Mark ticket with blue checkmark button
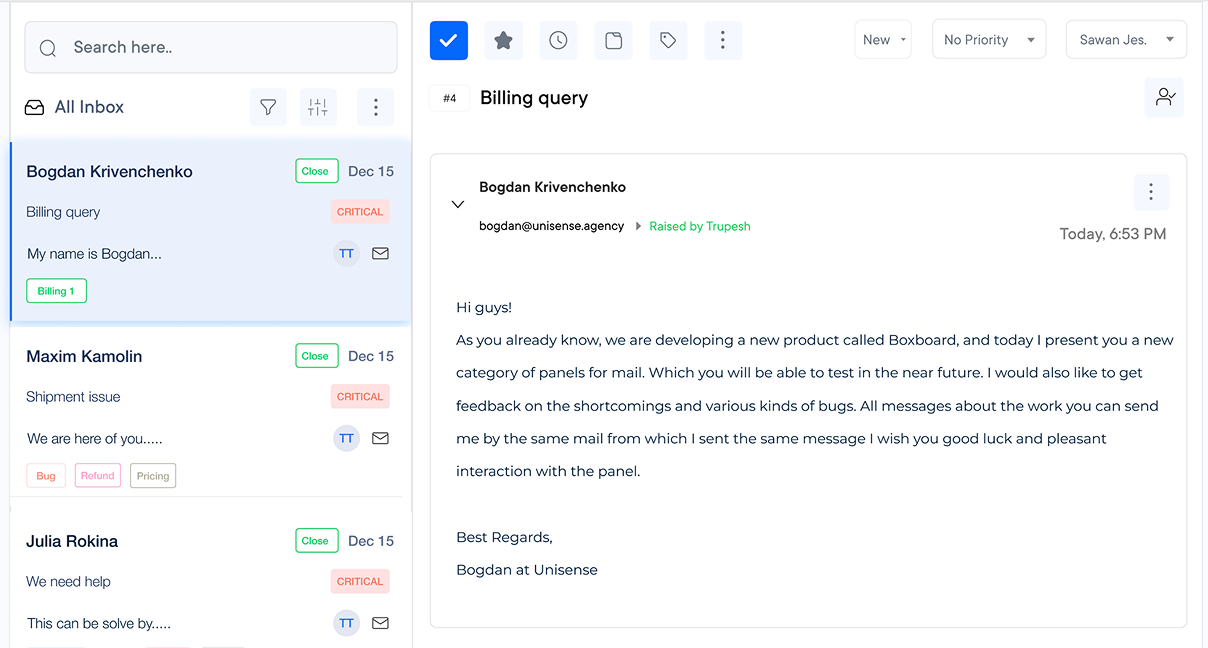 tap(449, 40)
